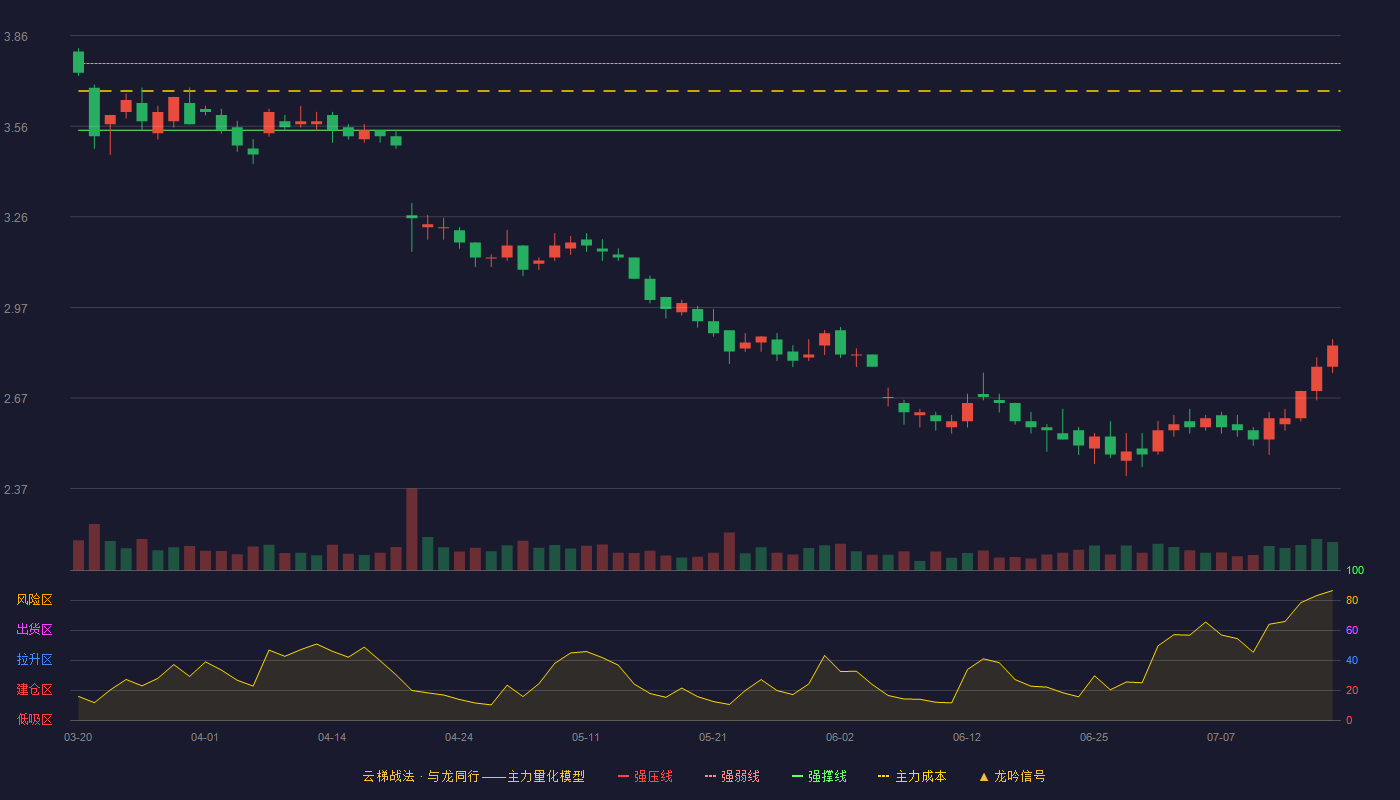Screen dimensions: 1400x800
Task: Hide the 强撑线 series via legend
Action: pyautogui.click(x=819, y=776)
